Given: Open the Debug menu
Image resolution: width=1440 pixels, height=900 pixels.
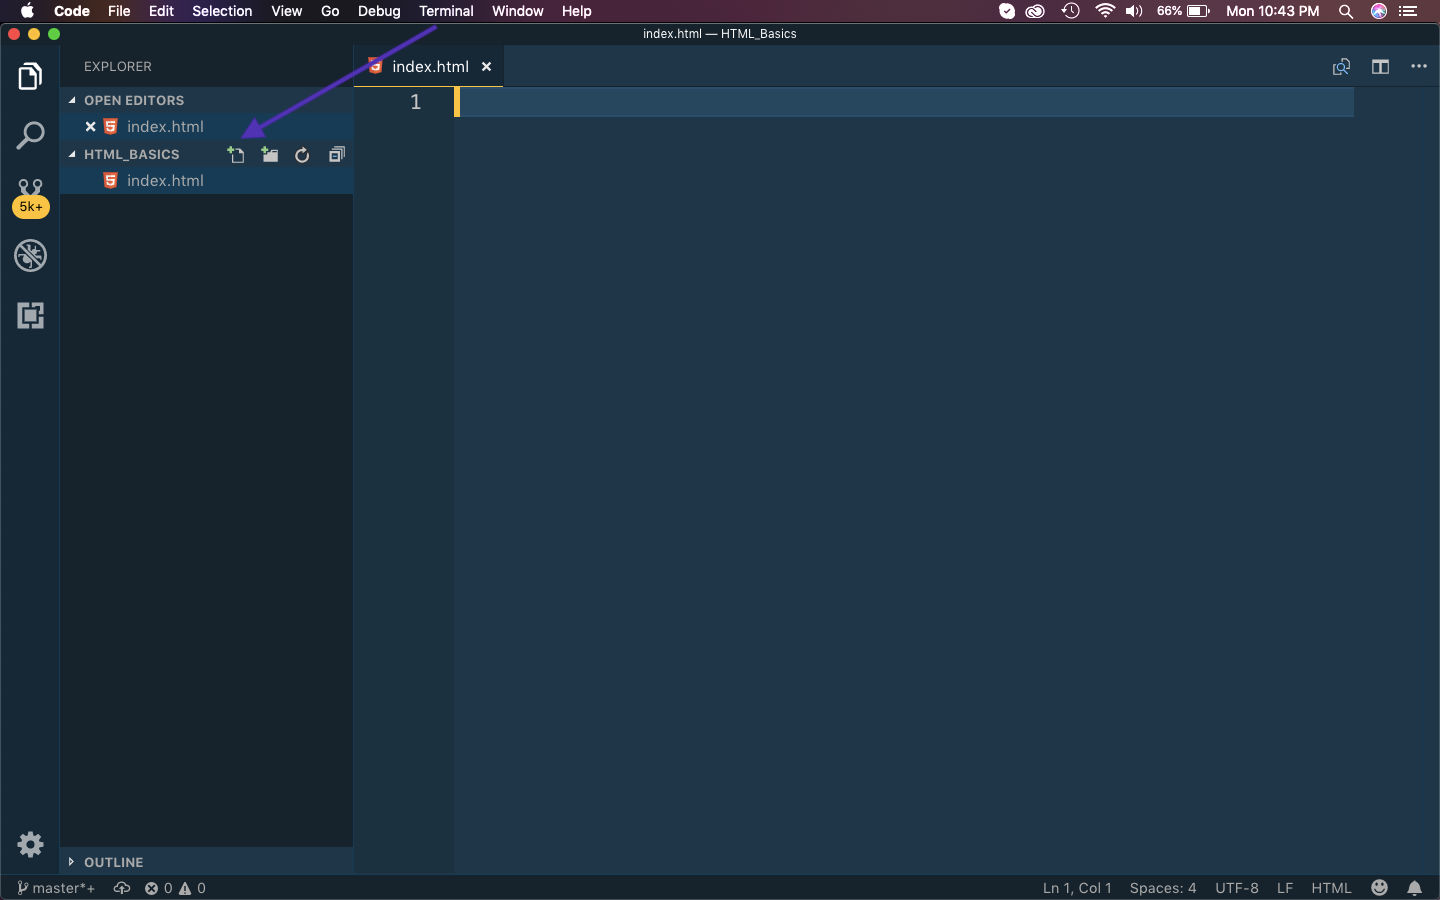Looking at the screenshot, I should tap(379, 11).
